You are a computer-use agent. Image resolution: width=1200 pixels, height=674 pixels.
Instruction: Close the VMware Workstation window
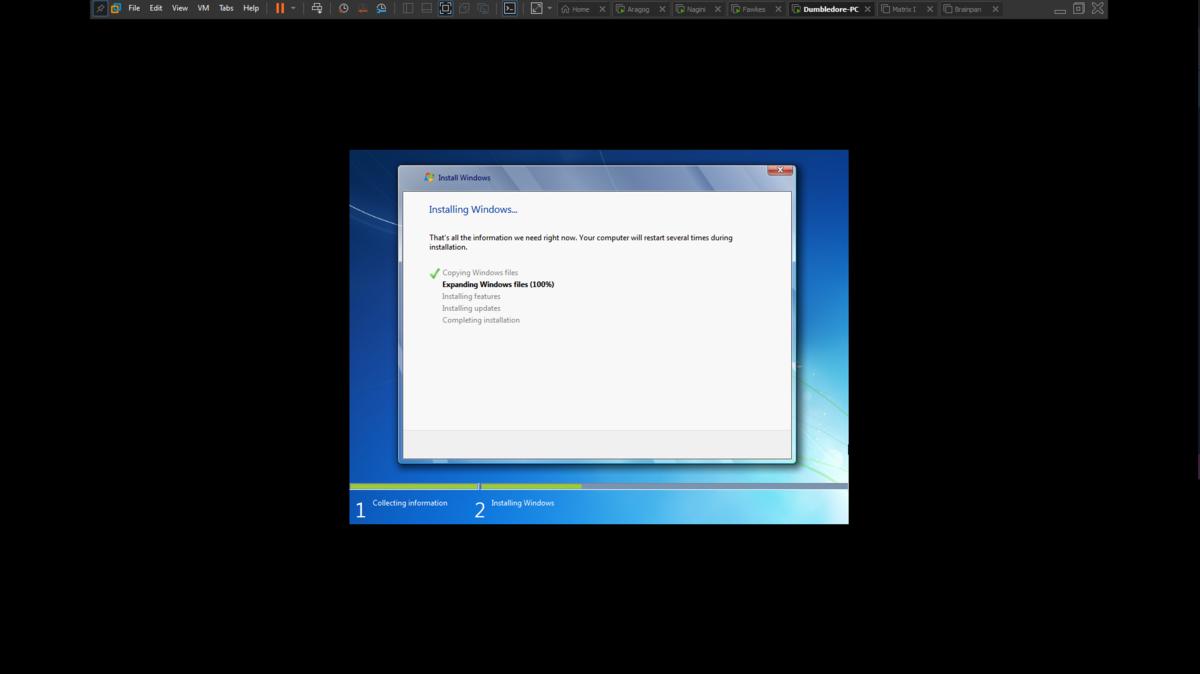1098,8
